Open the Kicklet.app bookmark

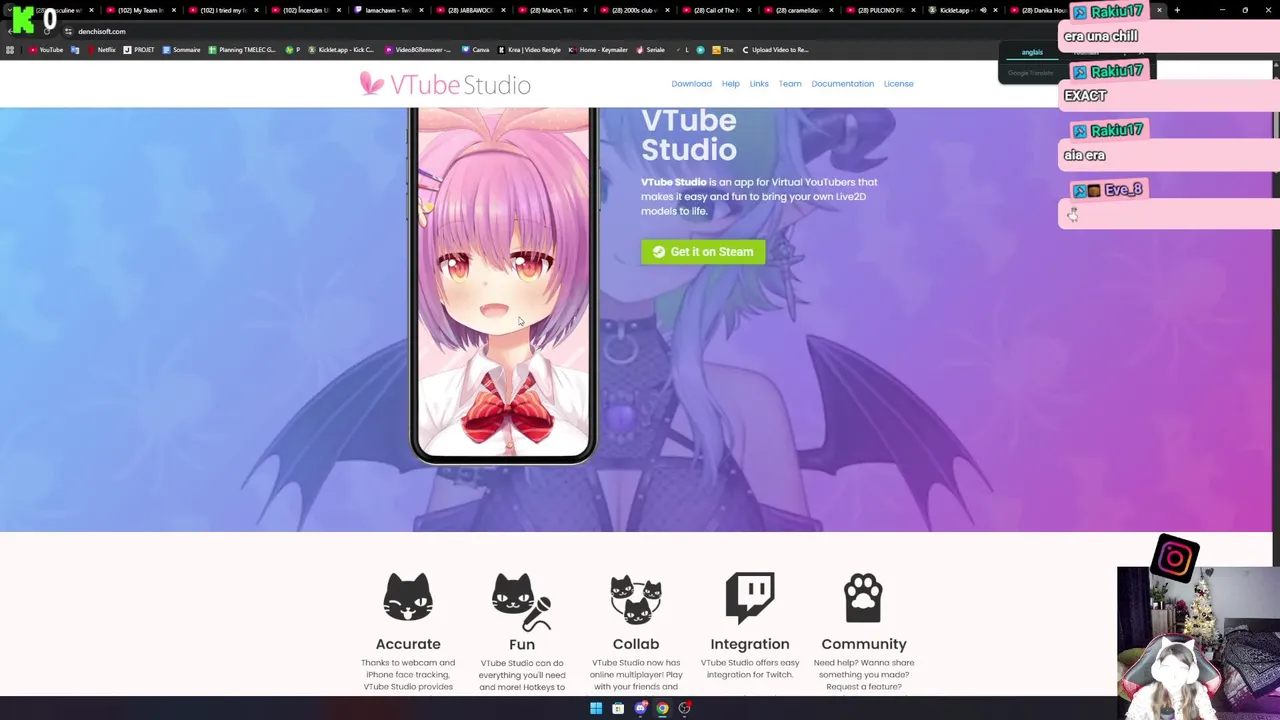[341, 50]
